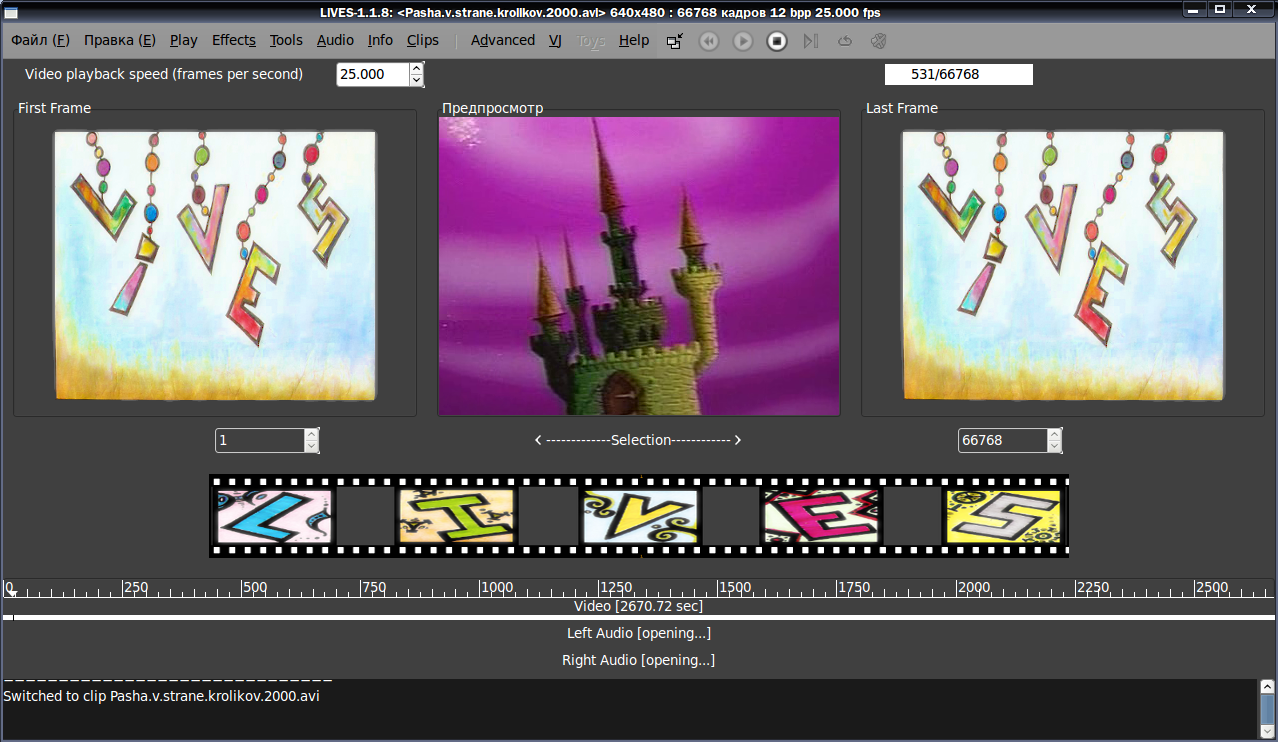Click the separate window (detach) toolbar icon
The height and width of the screenshot is (742, 1278).
(675, 41)
